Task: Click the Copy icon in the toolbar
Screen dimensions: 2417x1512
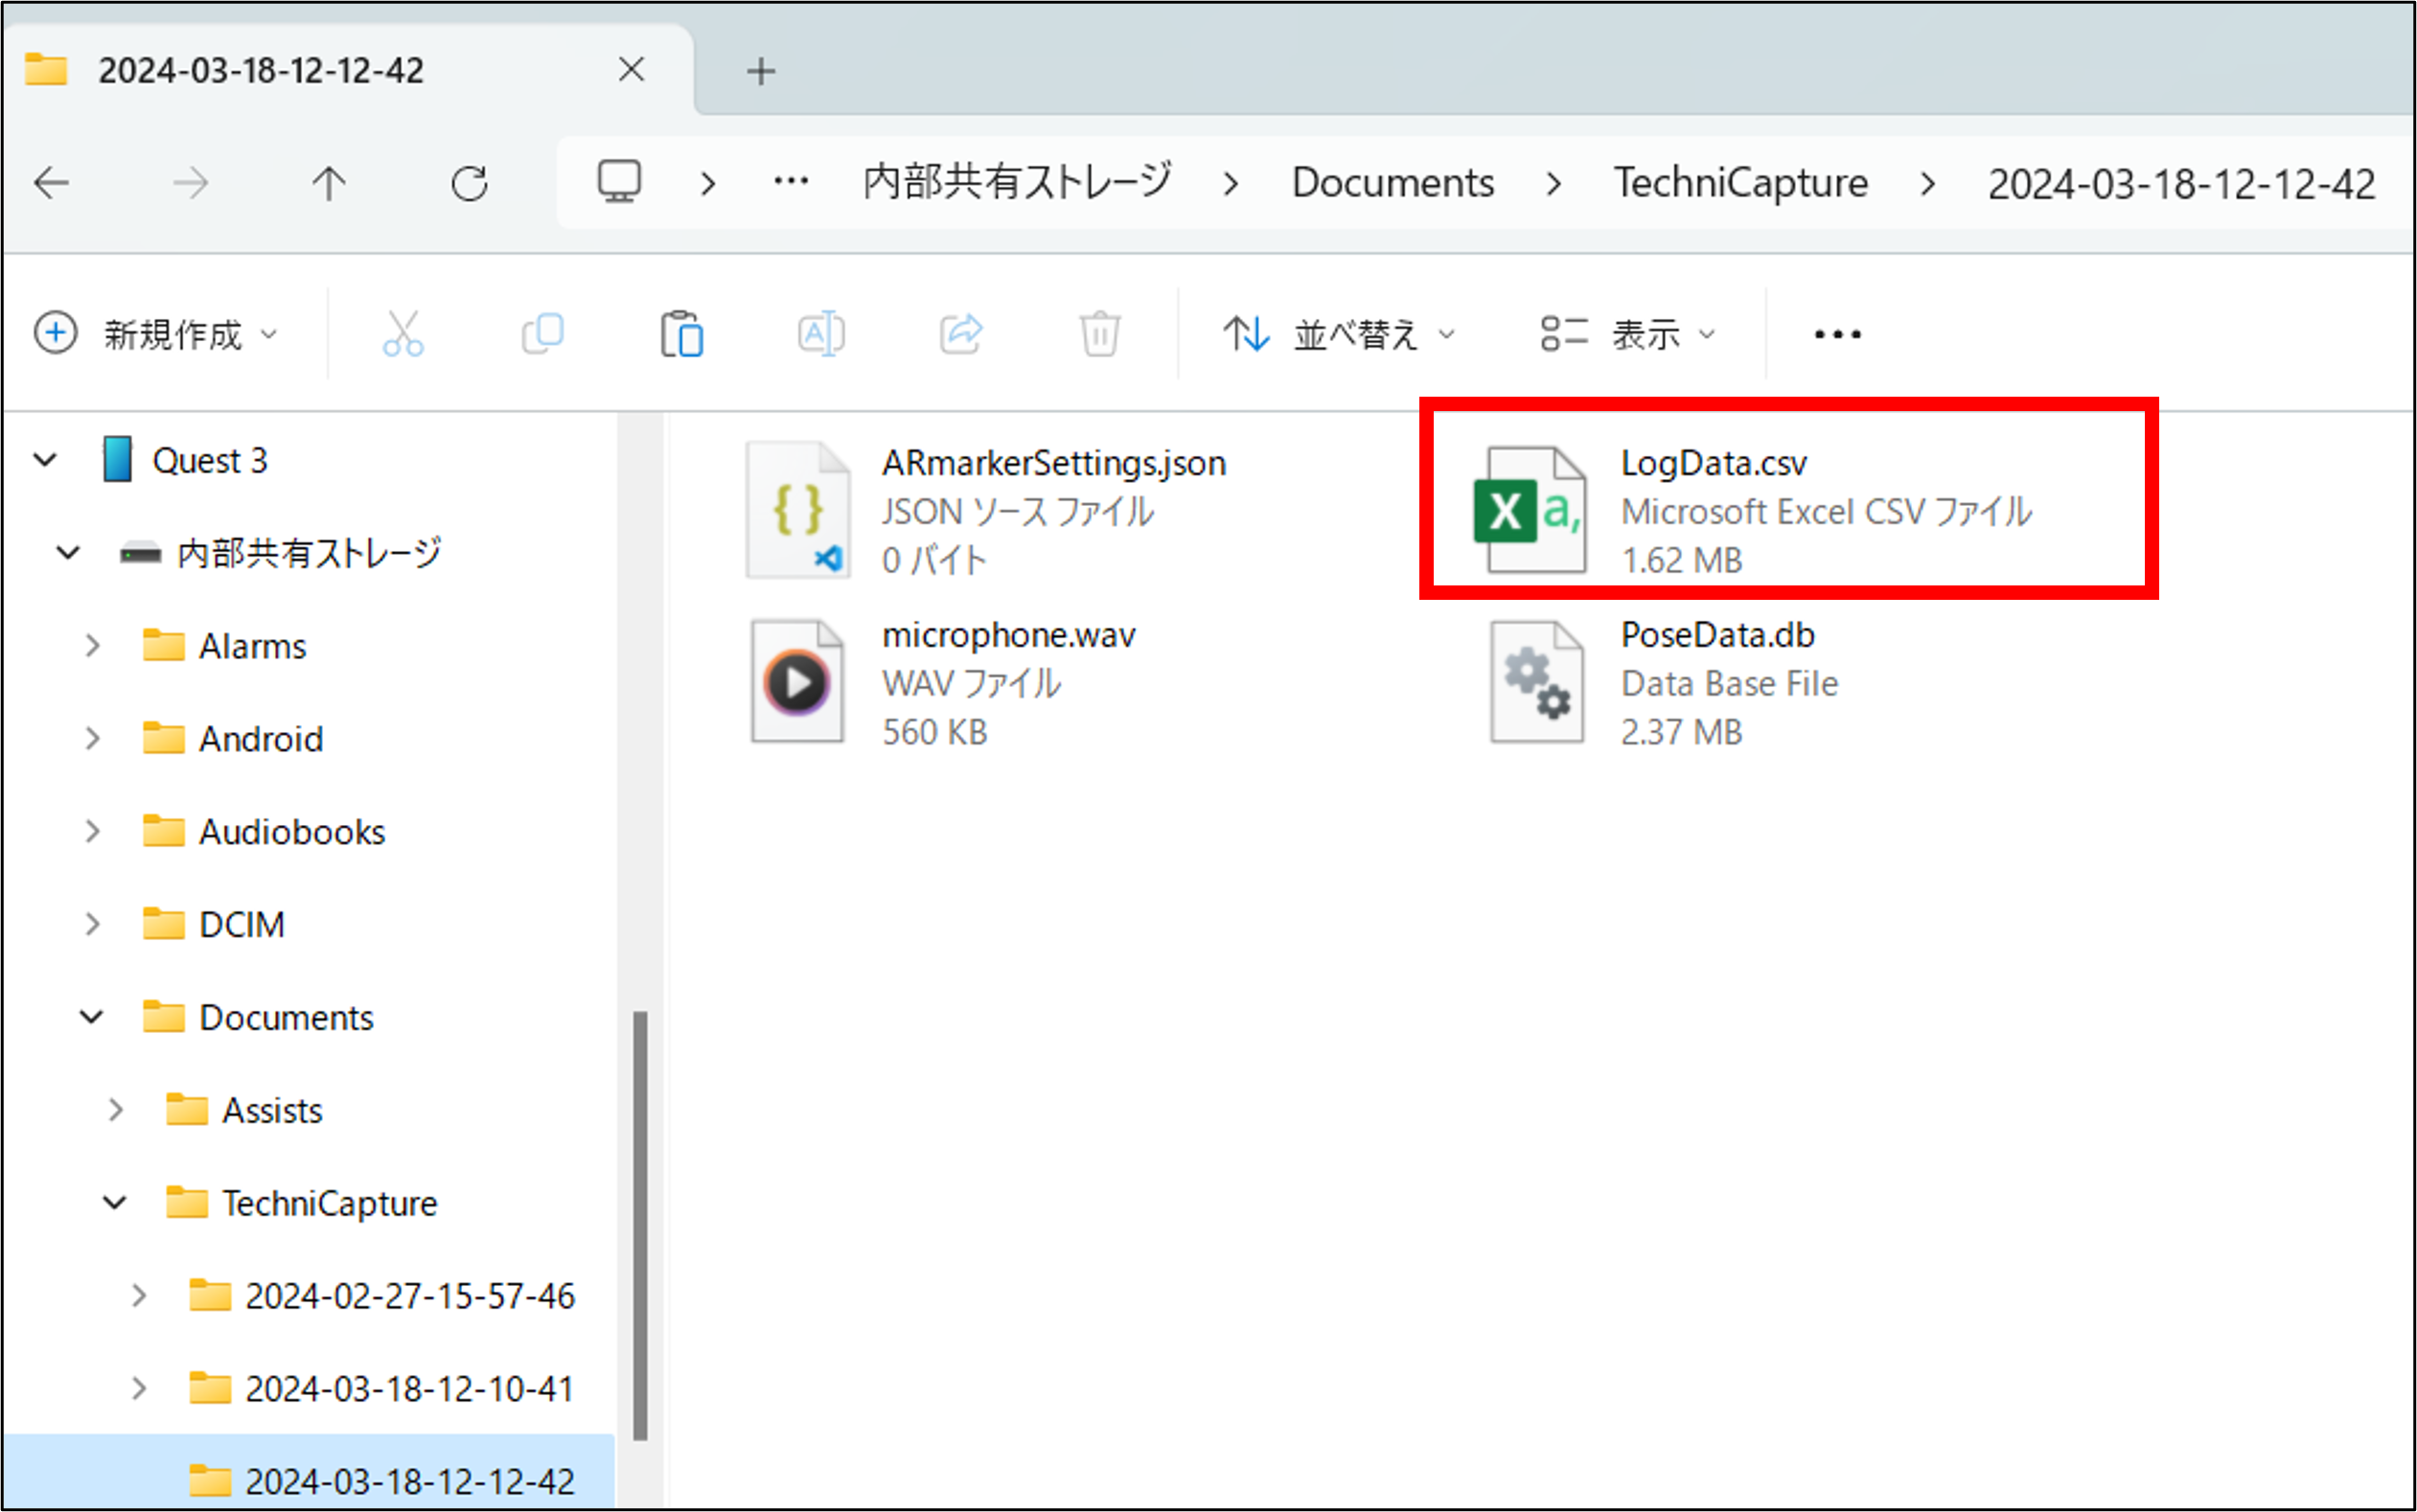Action: 542,333
